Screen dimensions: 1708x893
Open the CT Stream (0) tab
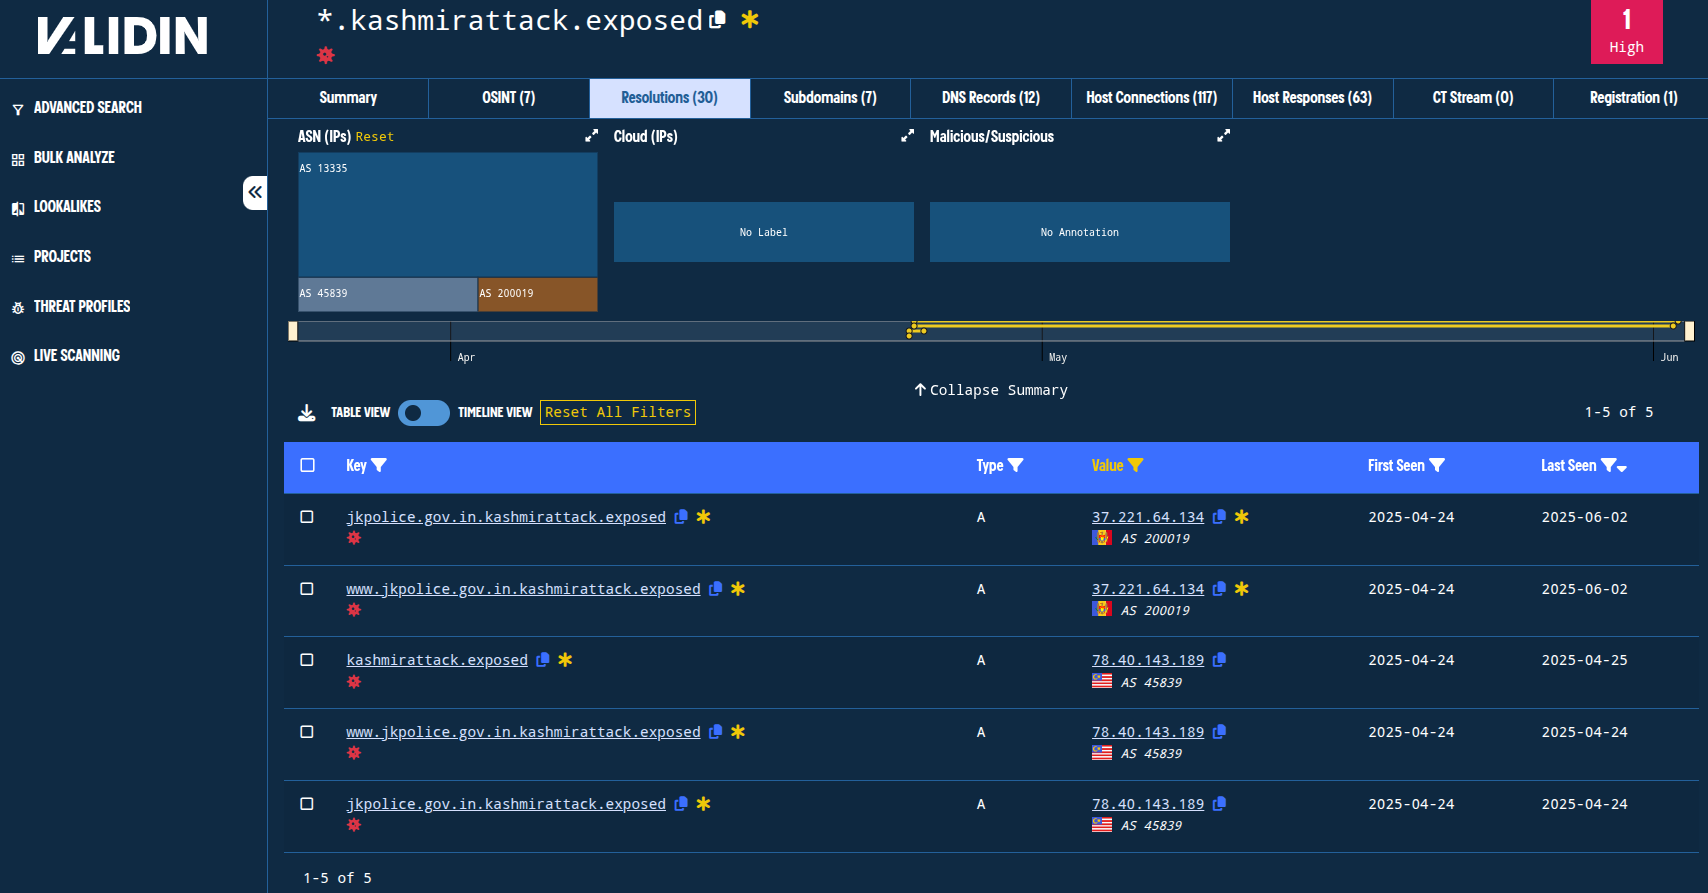click(x=1473, y=98)
